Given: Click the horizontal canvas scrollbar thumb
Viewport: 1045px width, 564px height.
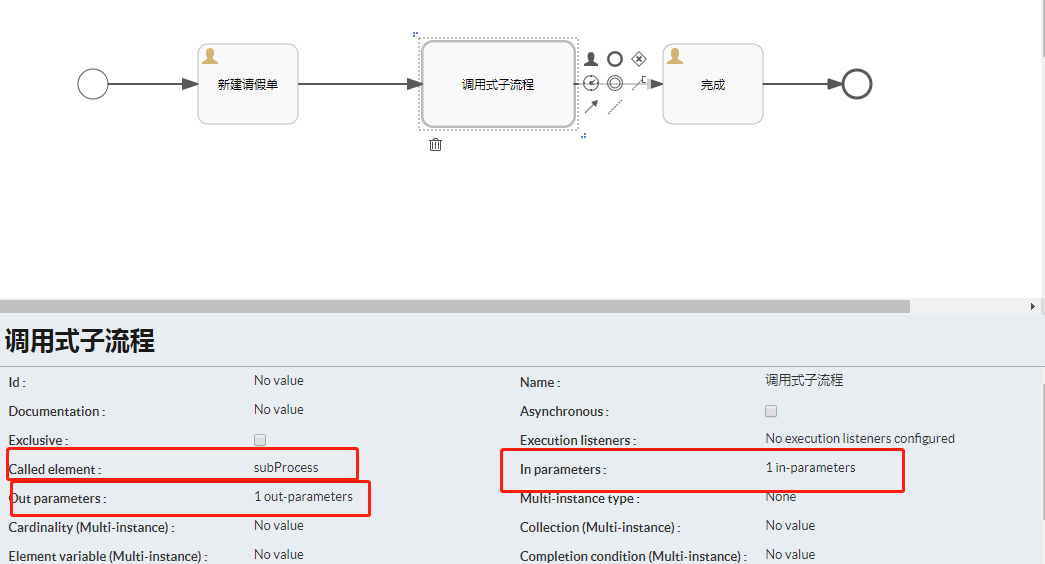Looking at the screenshot, I should click(455, 306).
